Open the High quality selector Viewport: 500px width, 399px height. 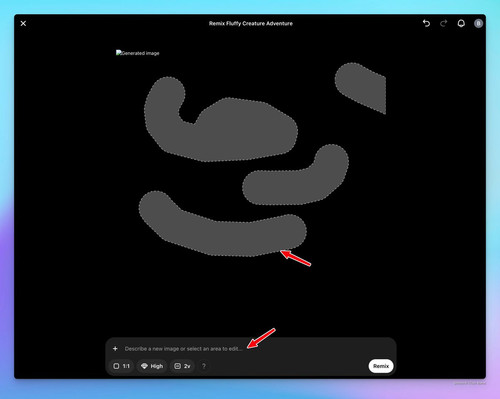point(152,366)
